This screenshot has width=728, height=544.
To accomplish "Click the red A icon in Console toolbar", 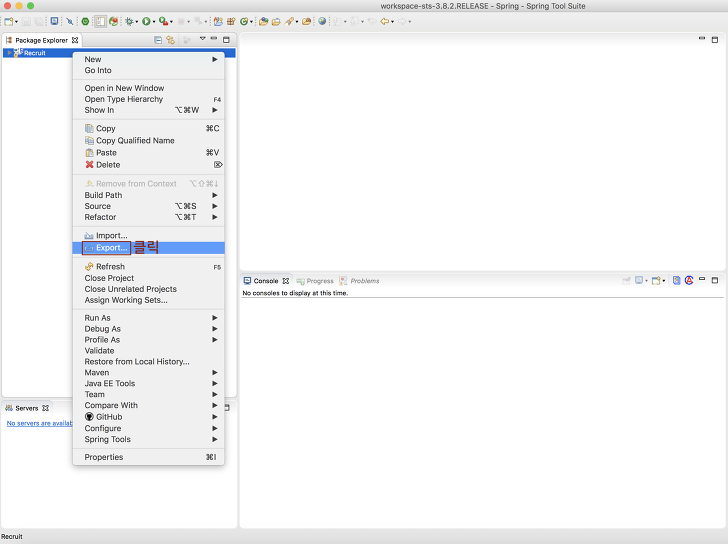I will [x=689, y=280].
